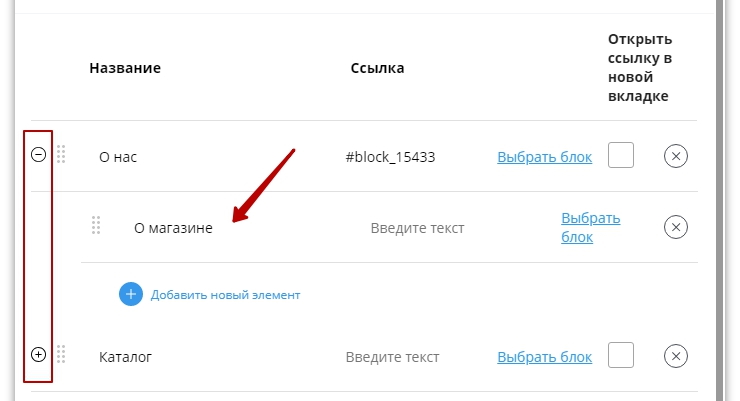Delete the О магазине sub-item with its X icon

pyautogui.click(x=676, y=227)
